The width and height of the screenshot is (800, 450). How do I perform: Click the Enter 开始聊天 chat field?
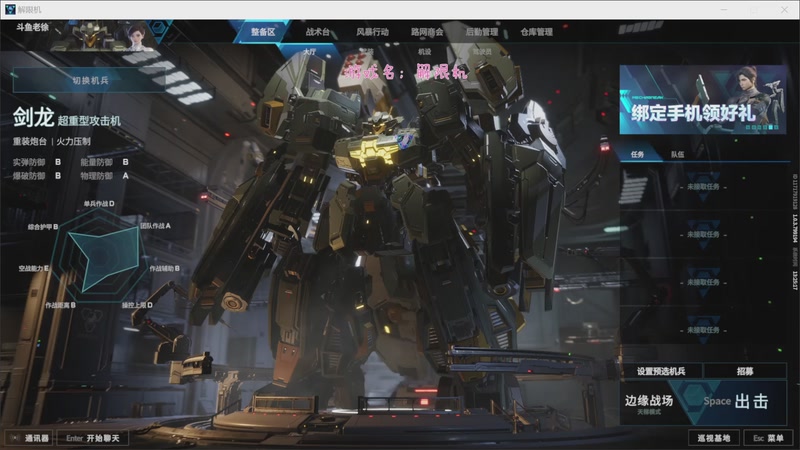point(92,438)
